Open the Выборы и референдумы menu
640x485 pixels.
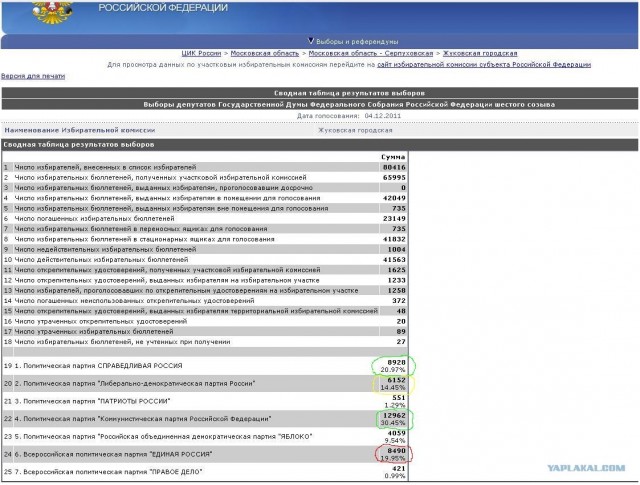click(357, 42)
